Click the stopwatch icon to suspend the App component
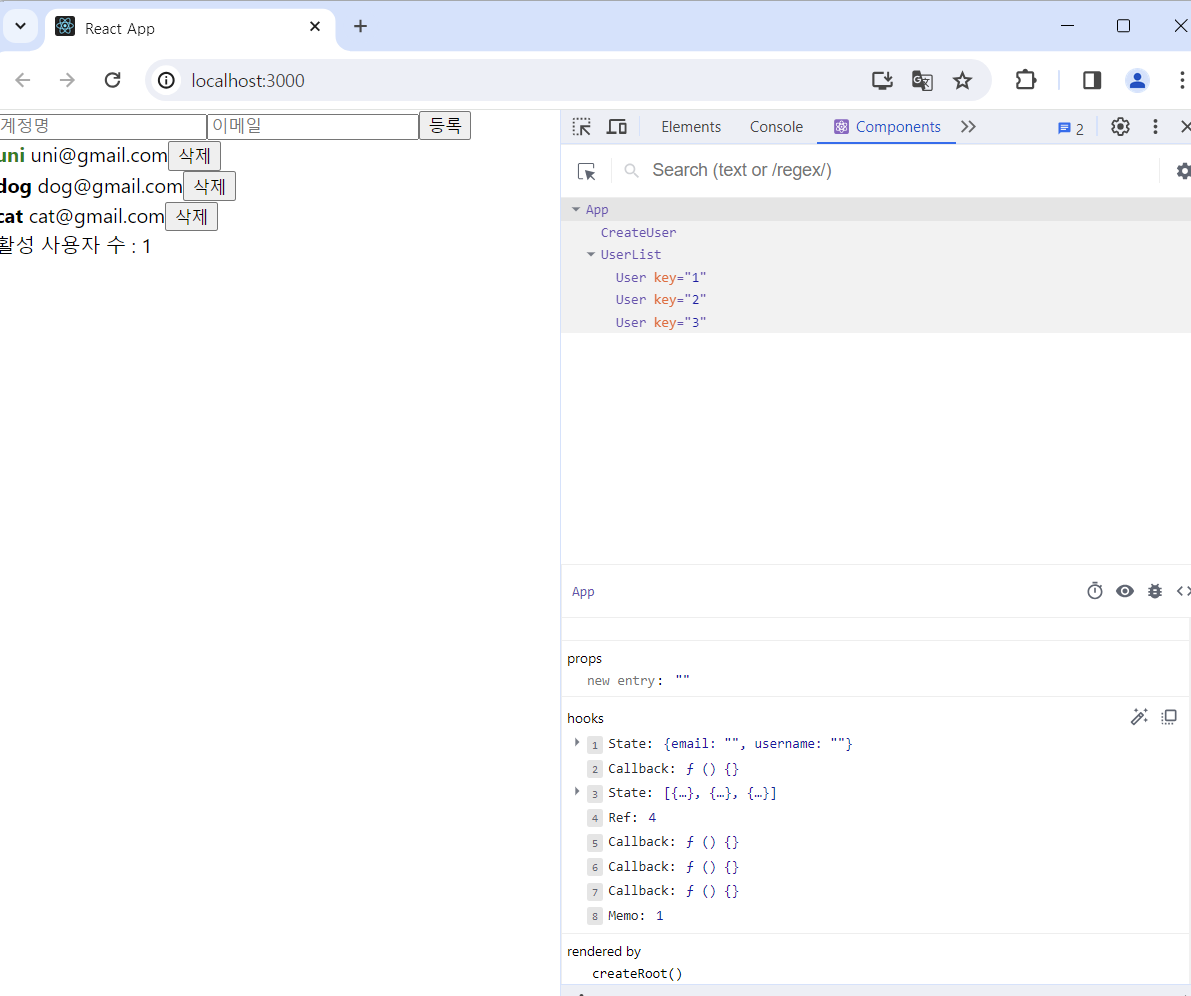This screenshot has width=1191, height=996. pyautogui.click(x=1095, y=590)
